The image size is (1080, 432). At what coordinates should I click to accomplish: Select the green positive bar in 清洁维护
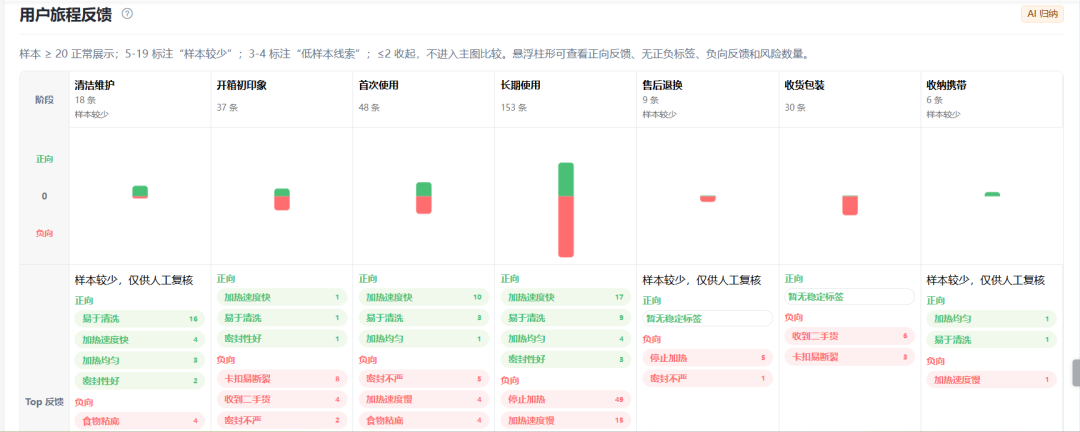[140, 191]
